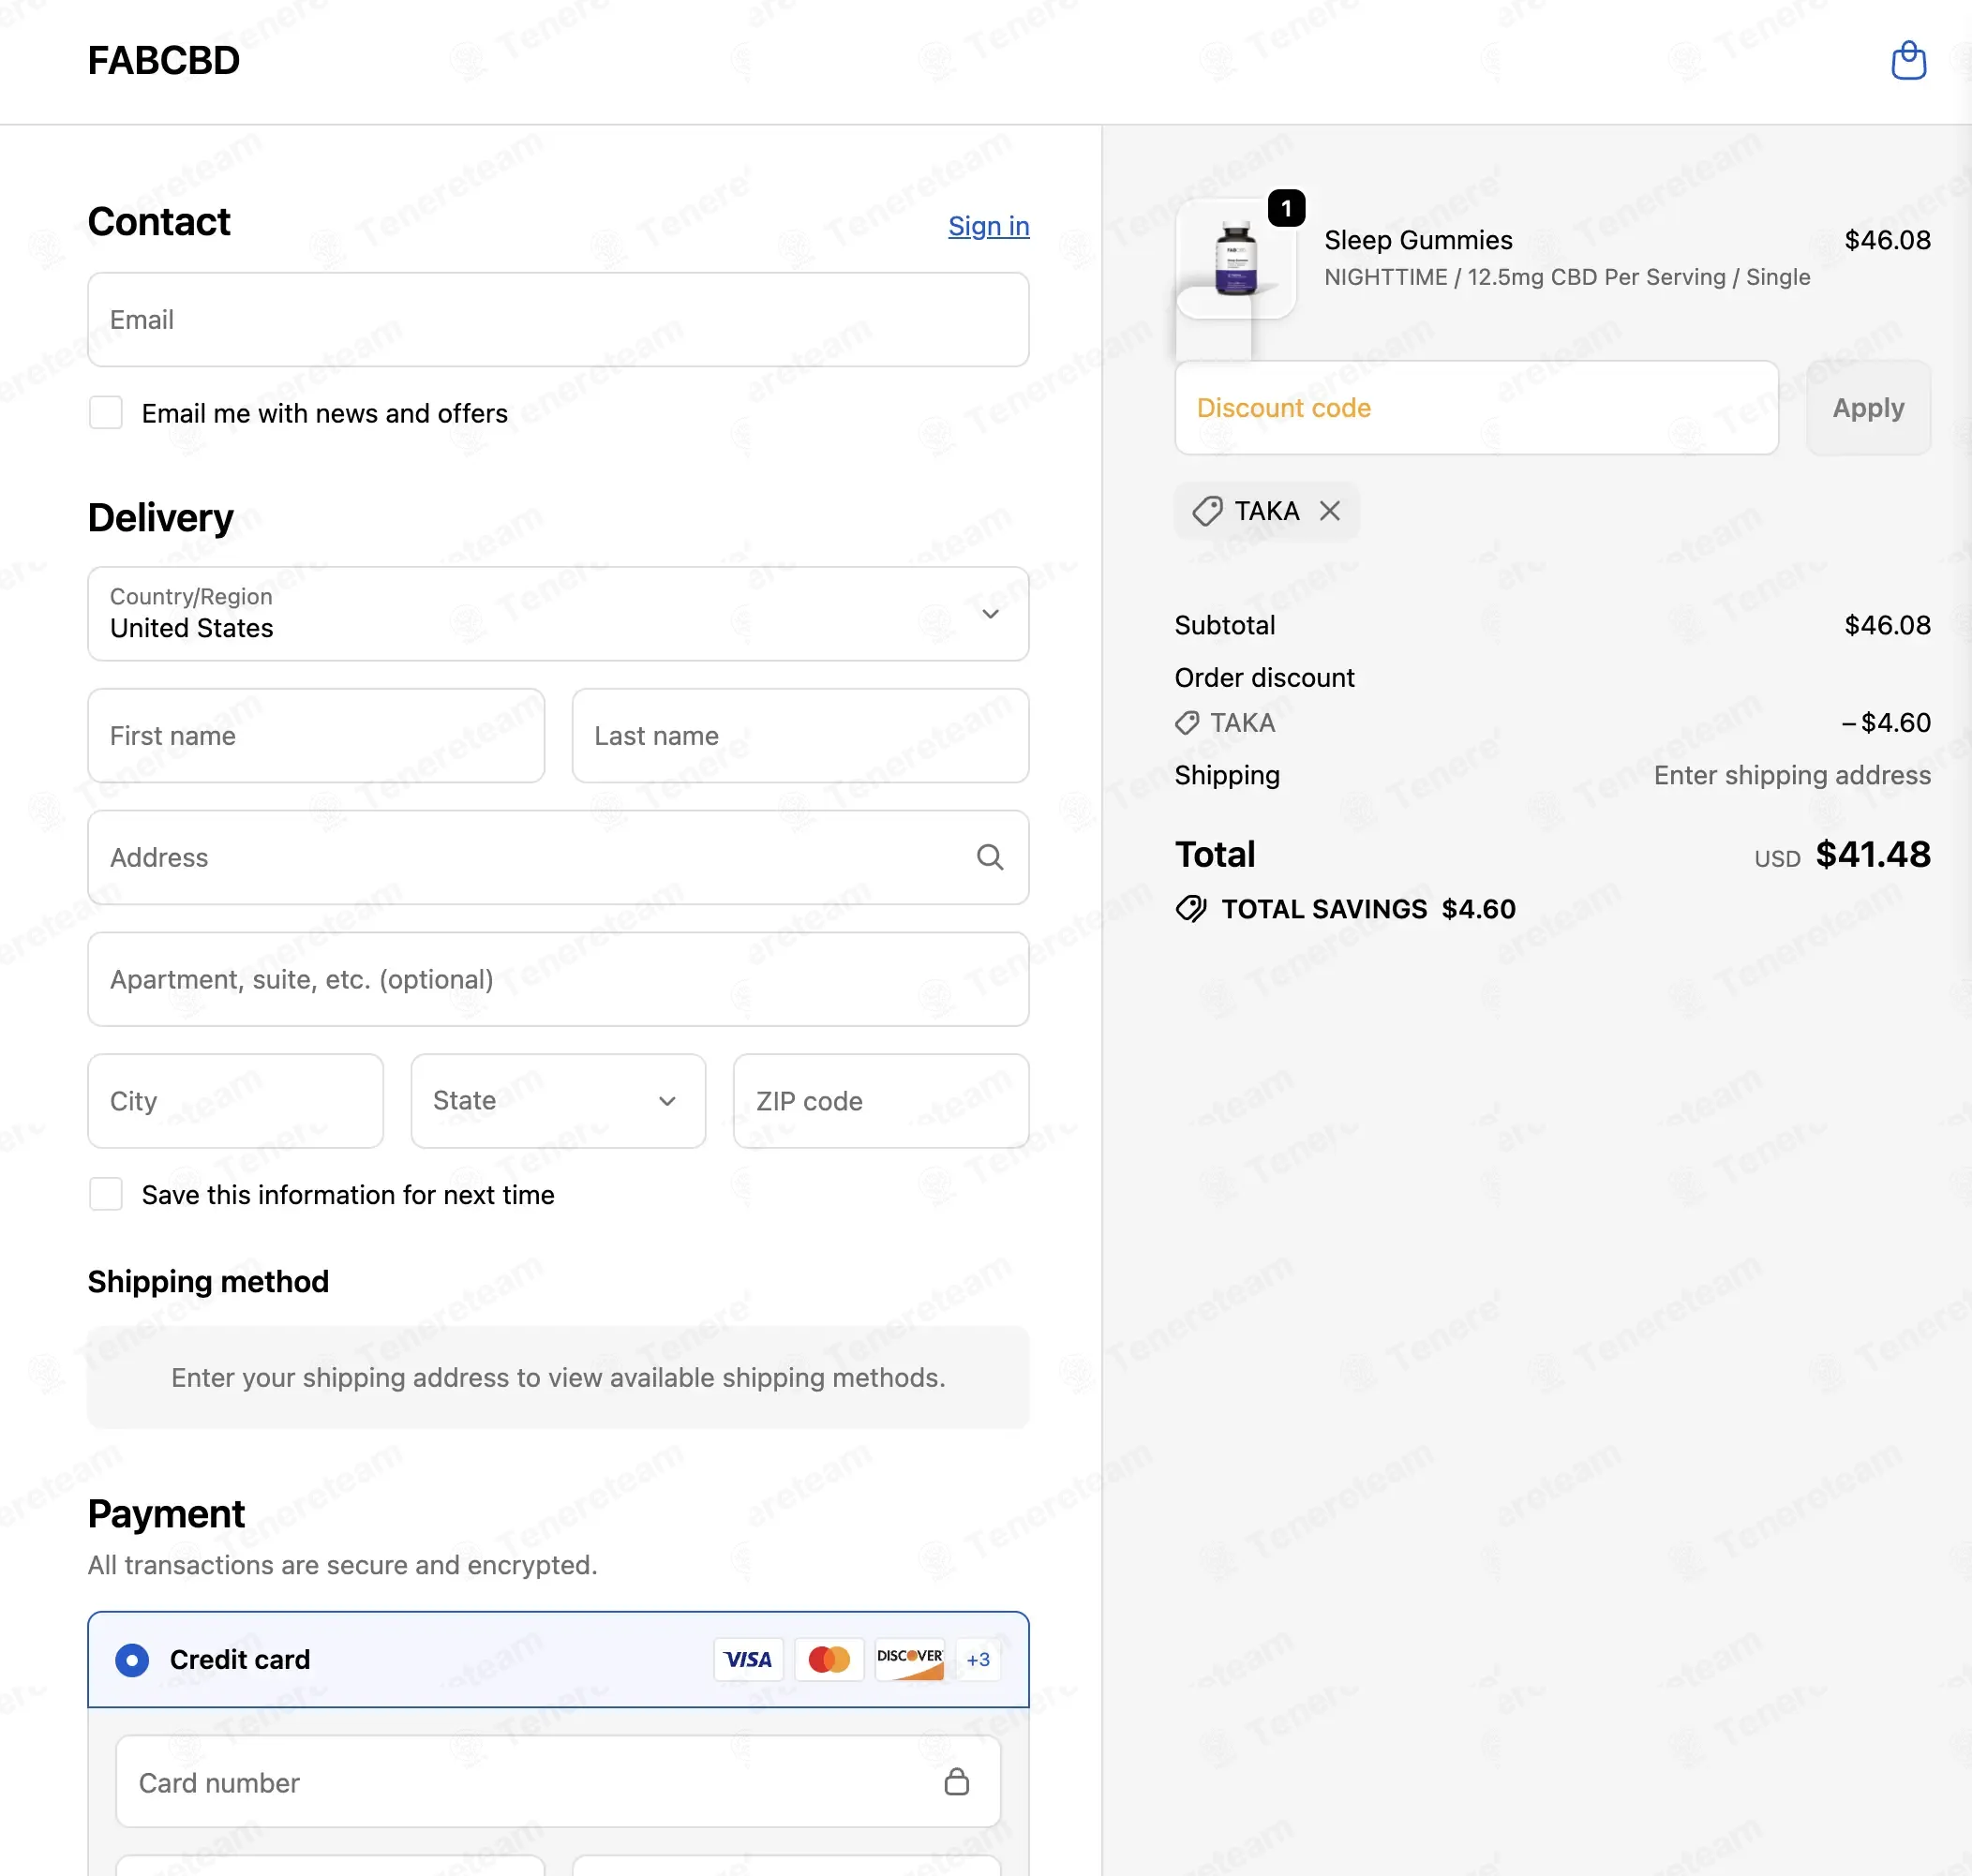Focus the City input field
This screenshot has height=1876, width=1972.
[x=235, y=1101]
